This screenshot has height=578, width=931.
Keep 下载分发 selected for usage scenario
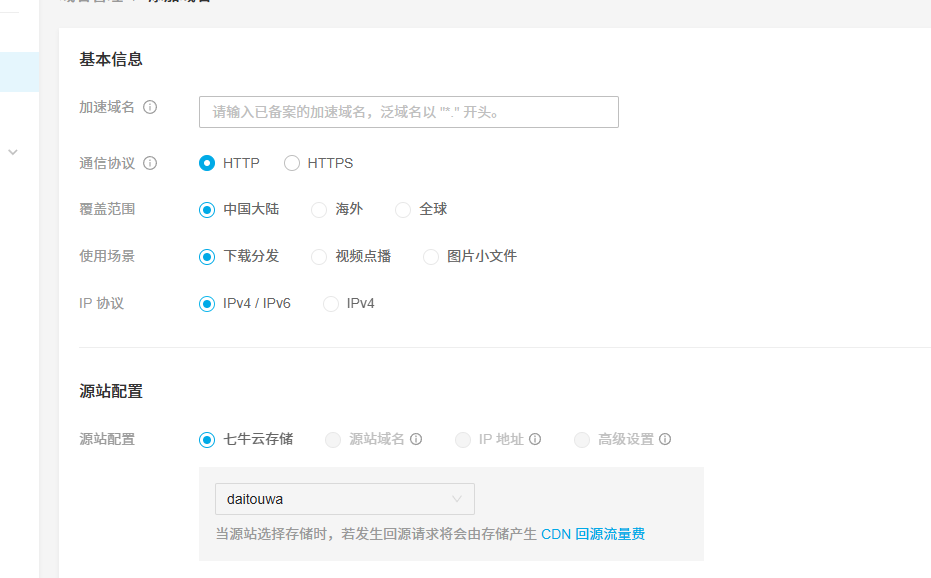click(x=208, y=256)
